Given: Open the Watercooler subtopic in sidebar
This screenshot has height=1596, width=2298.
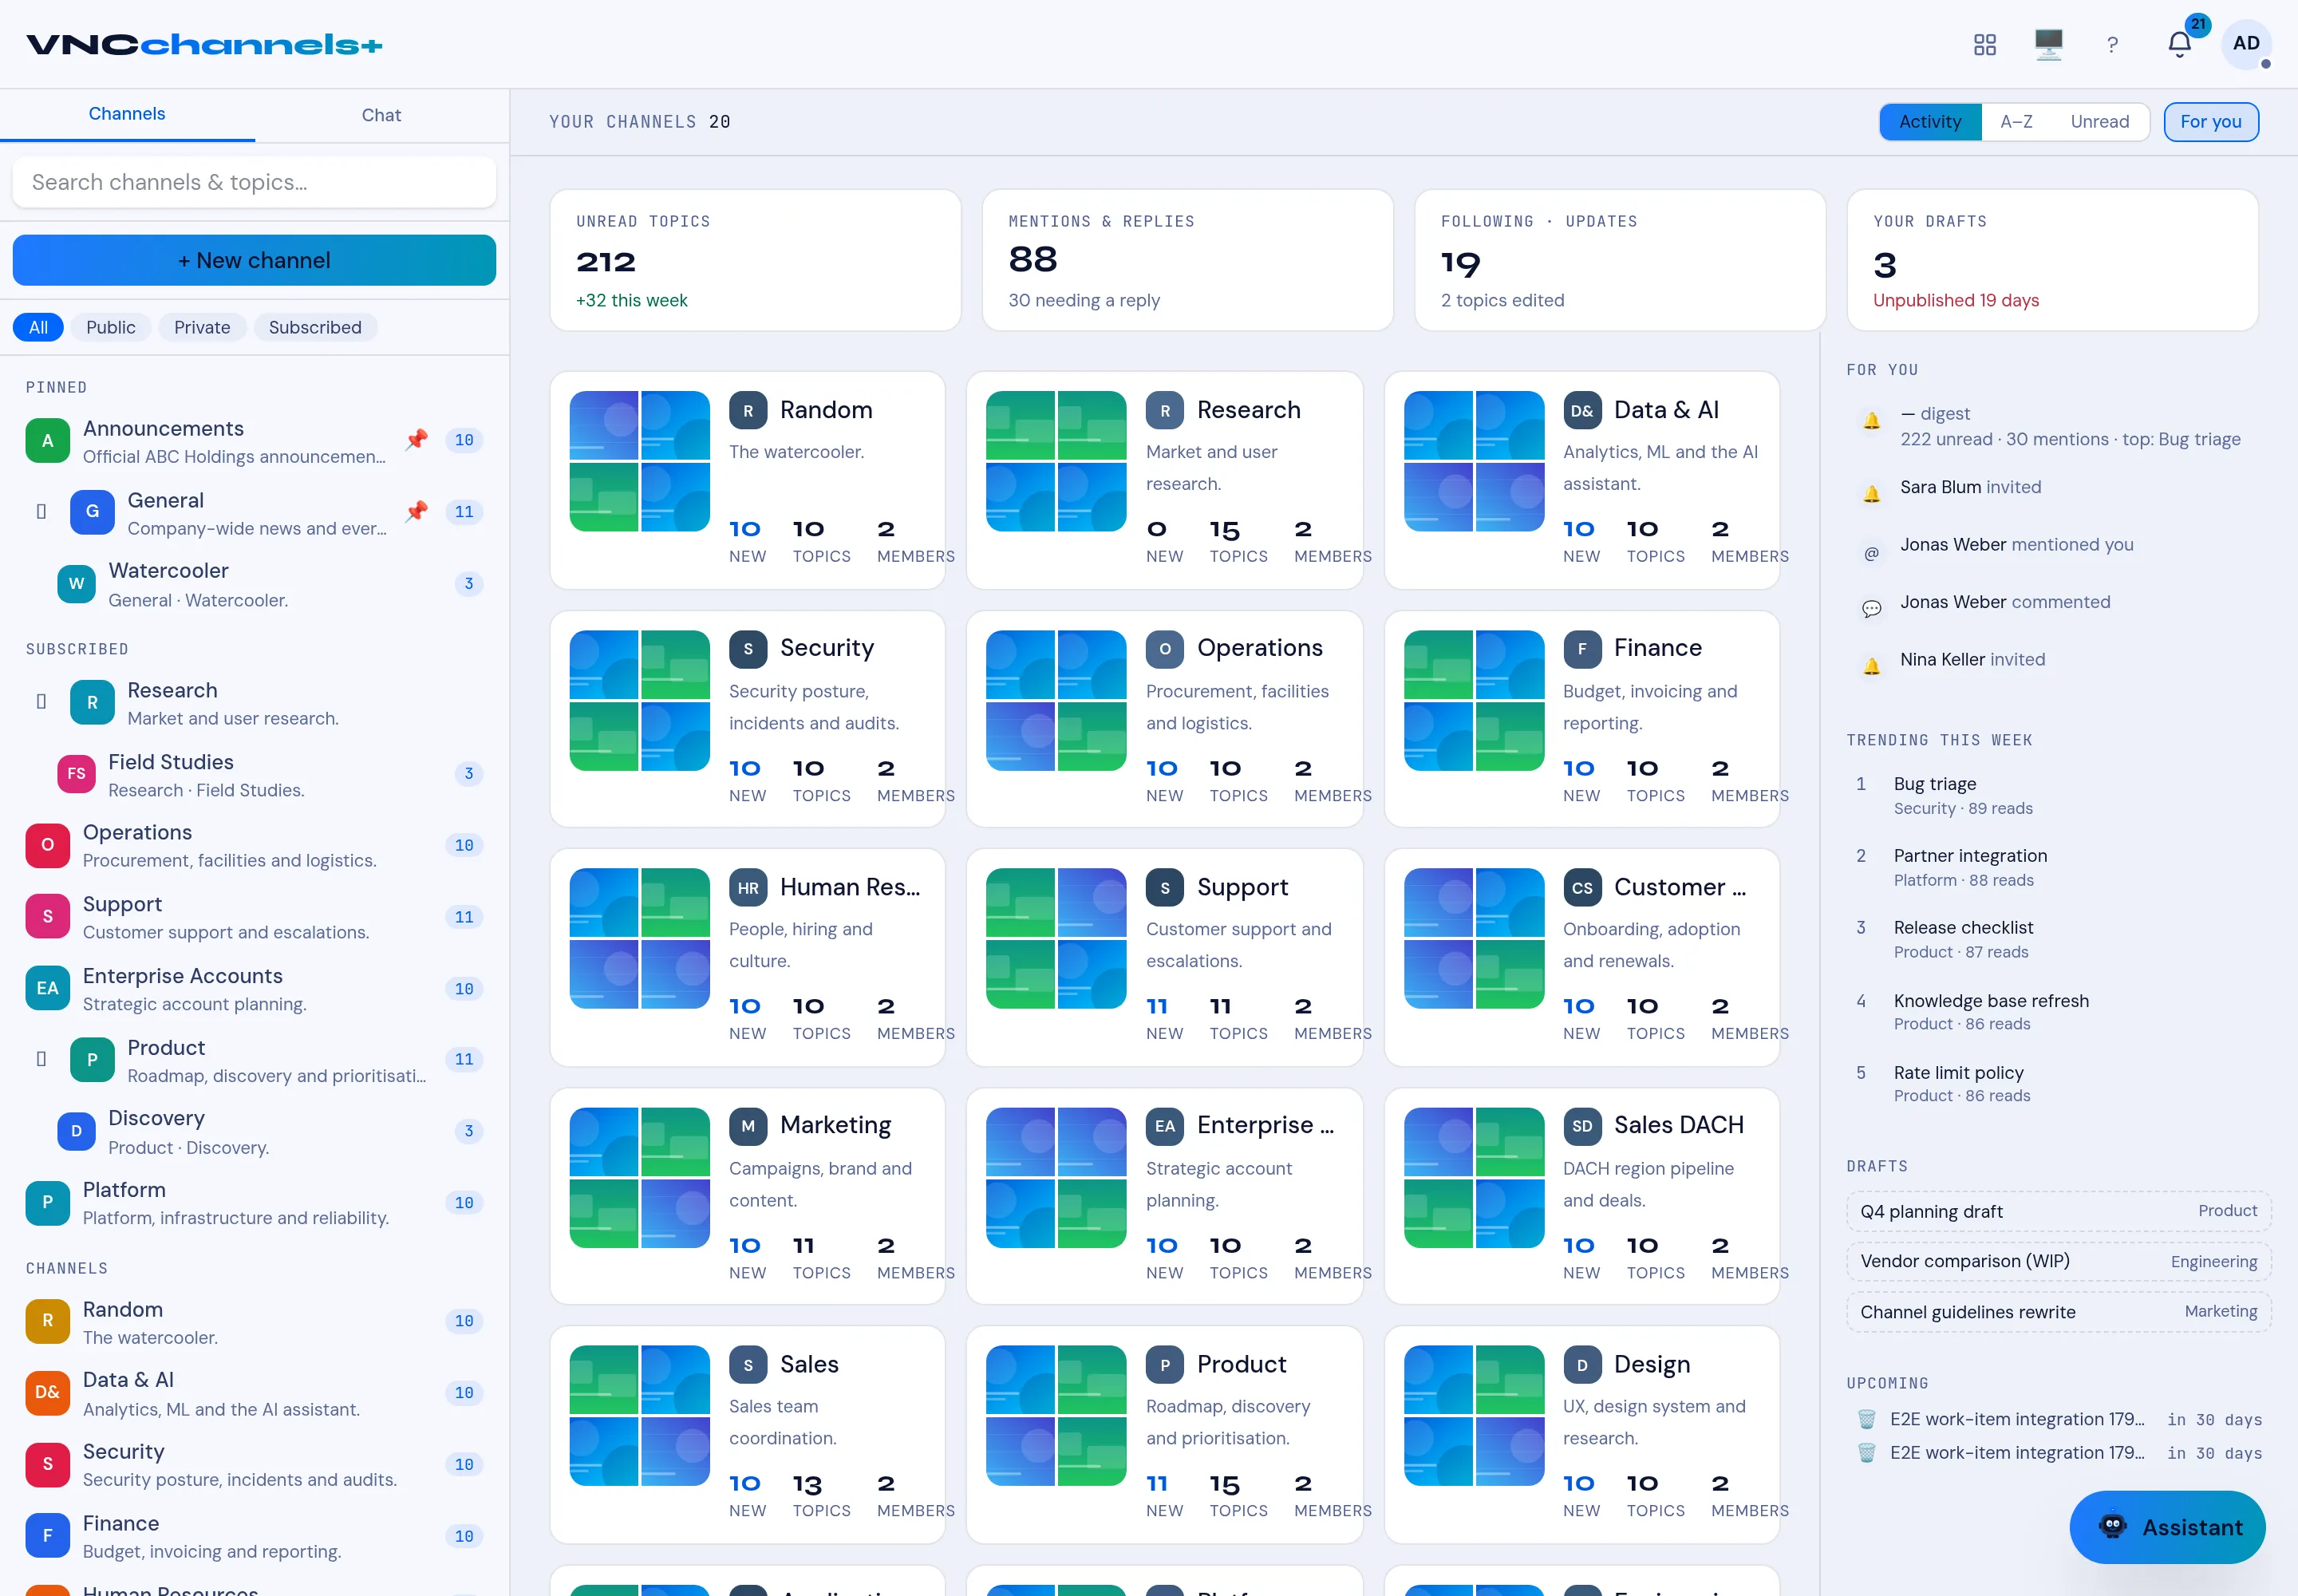Looking at the screenshot, I should [x=254, y=584].
